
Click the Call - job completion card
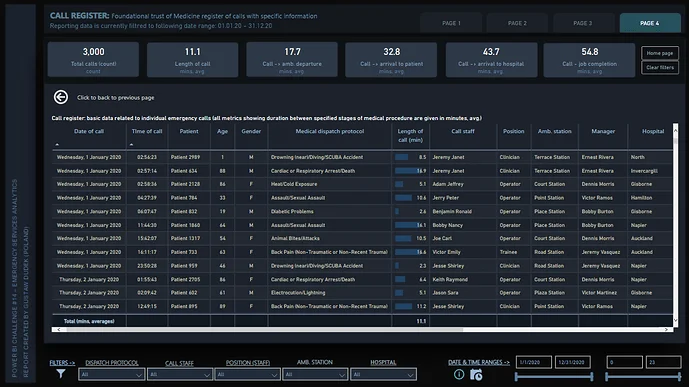[x=589, y=59]
